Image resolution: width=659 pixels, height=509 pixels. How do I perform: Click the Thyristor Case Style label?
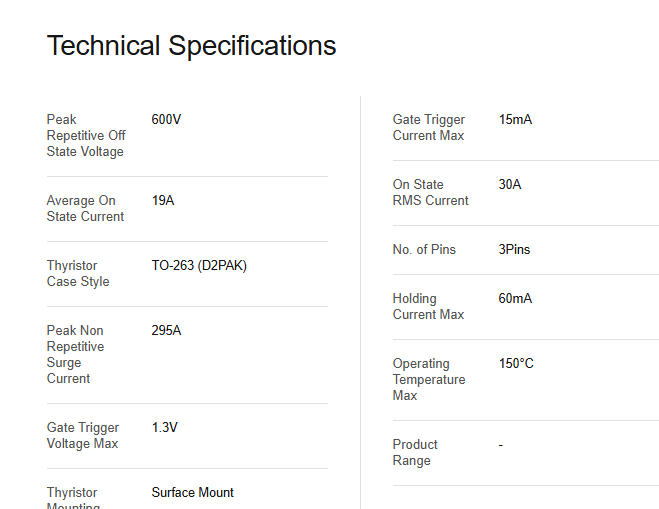78,273
